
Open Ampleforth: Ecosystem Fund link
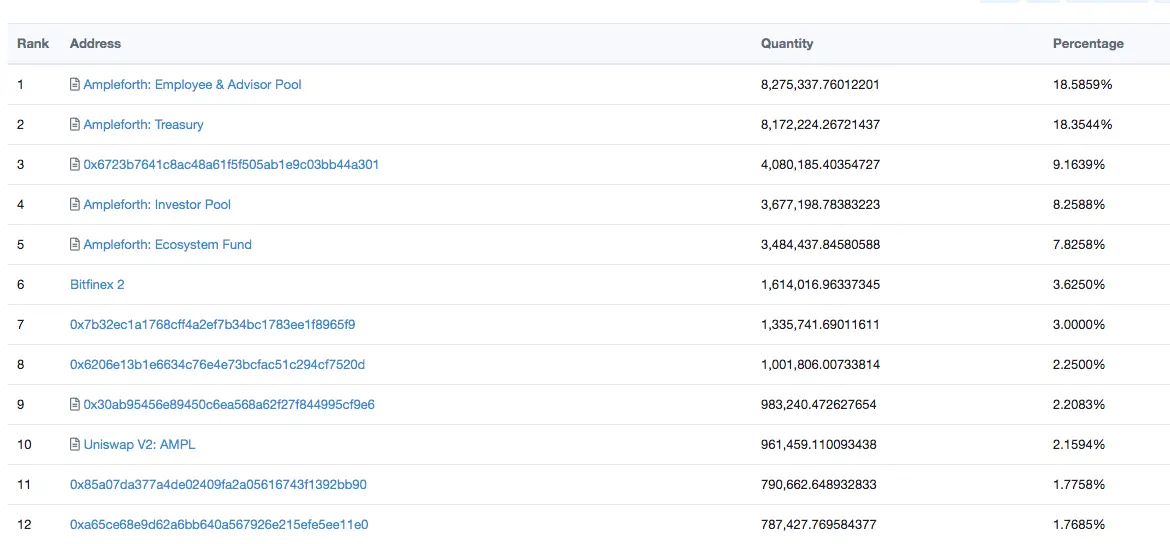pos(168,245)
